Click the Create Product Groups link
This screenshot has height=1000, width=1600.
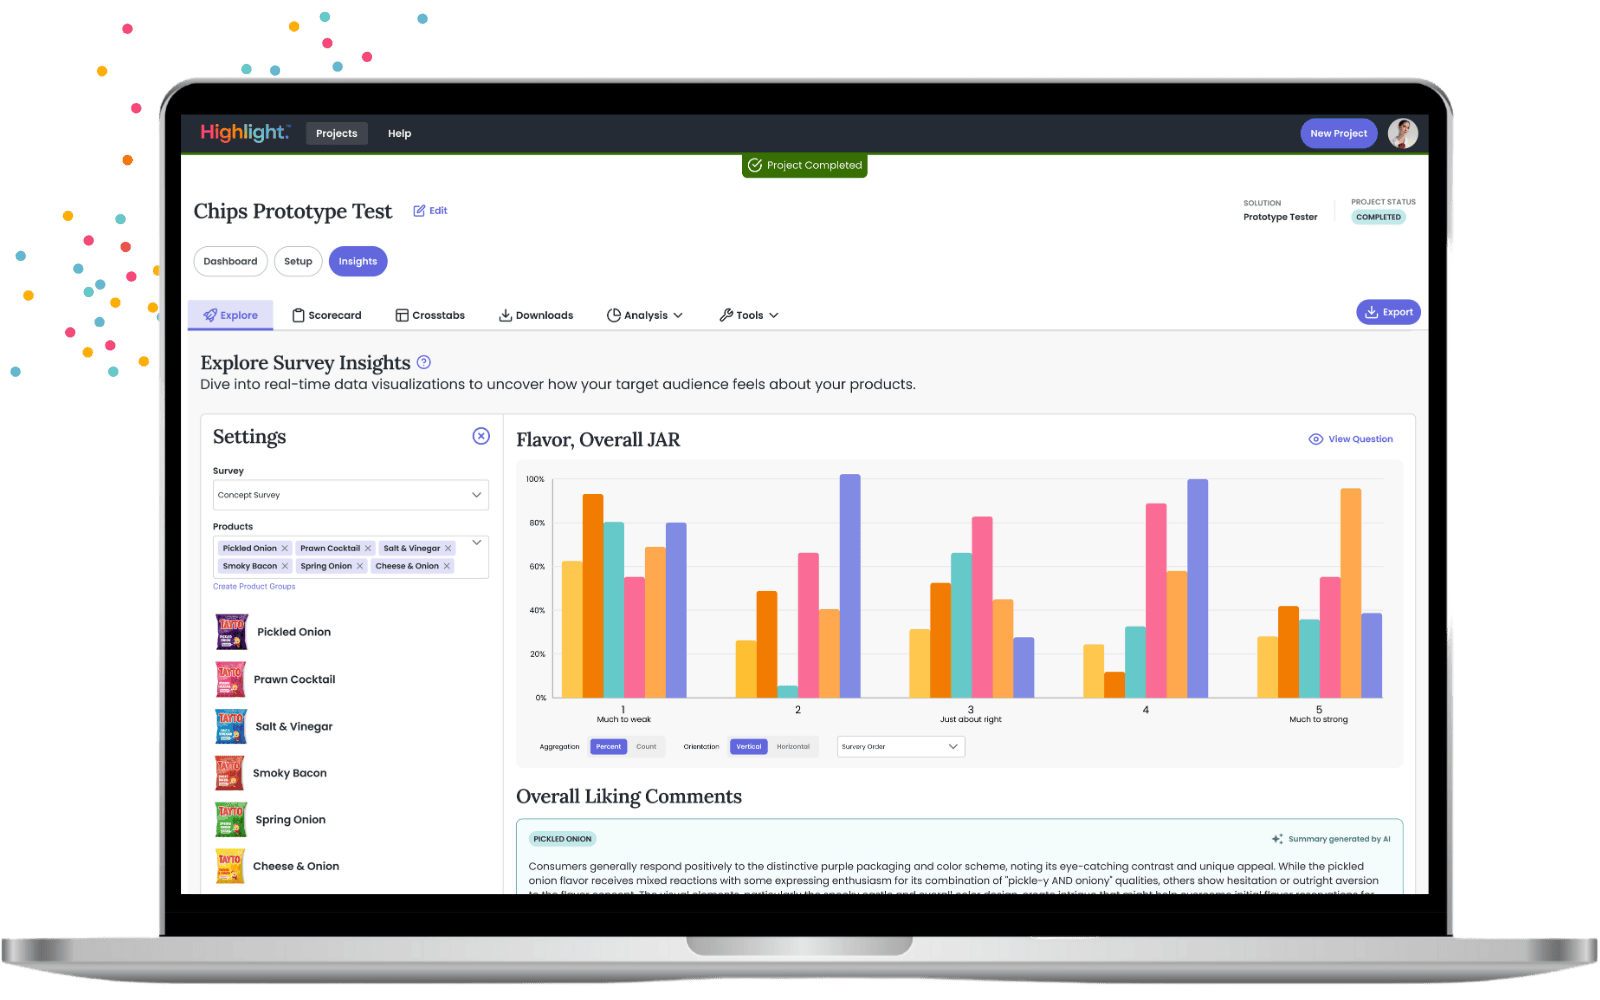click(254, 587)
